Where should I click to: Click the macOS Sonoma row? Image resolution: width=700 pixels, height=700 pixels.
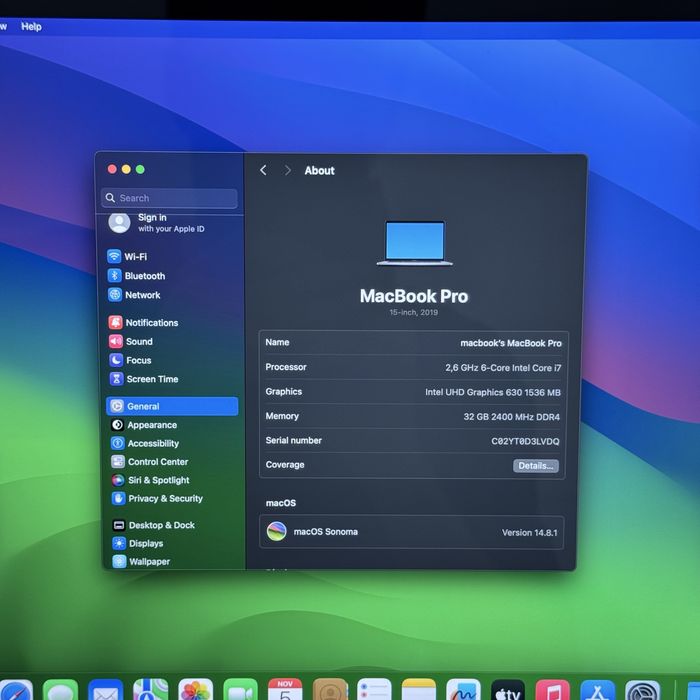(412, 532)
